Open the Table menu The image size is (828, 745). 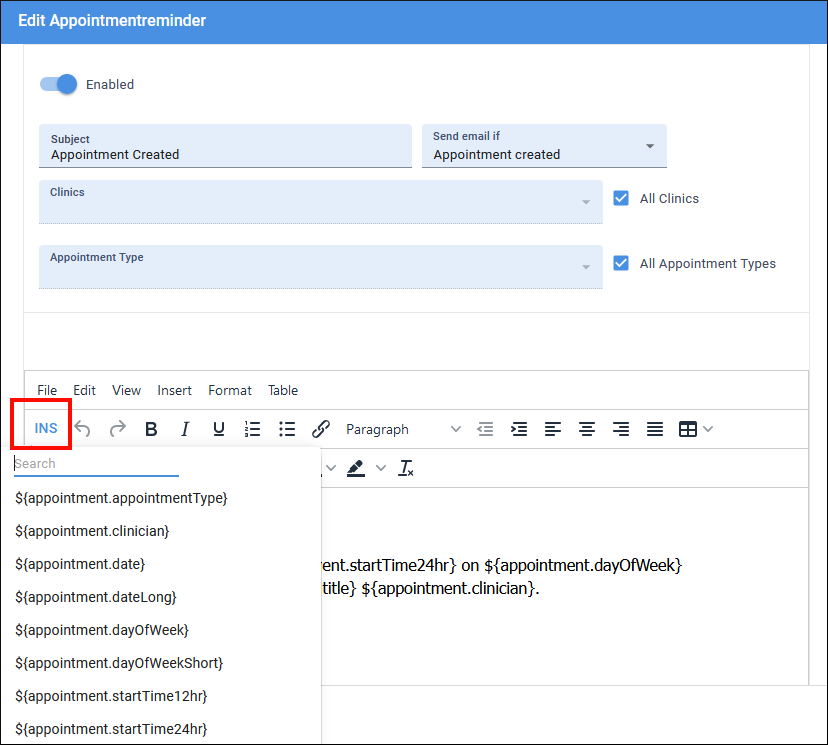pos(282,390)
